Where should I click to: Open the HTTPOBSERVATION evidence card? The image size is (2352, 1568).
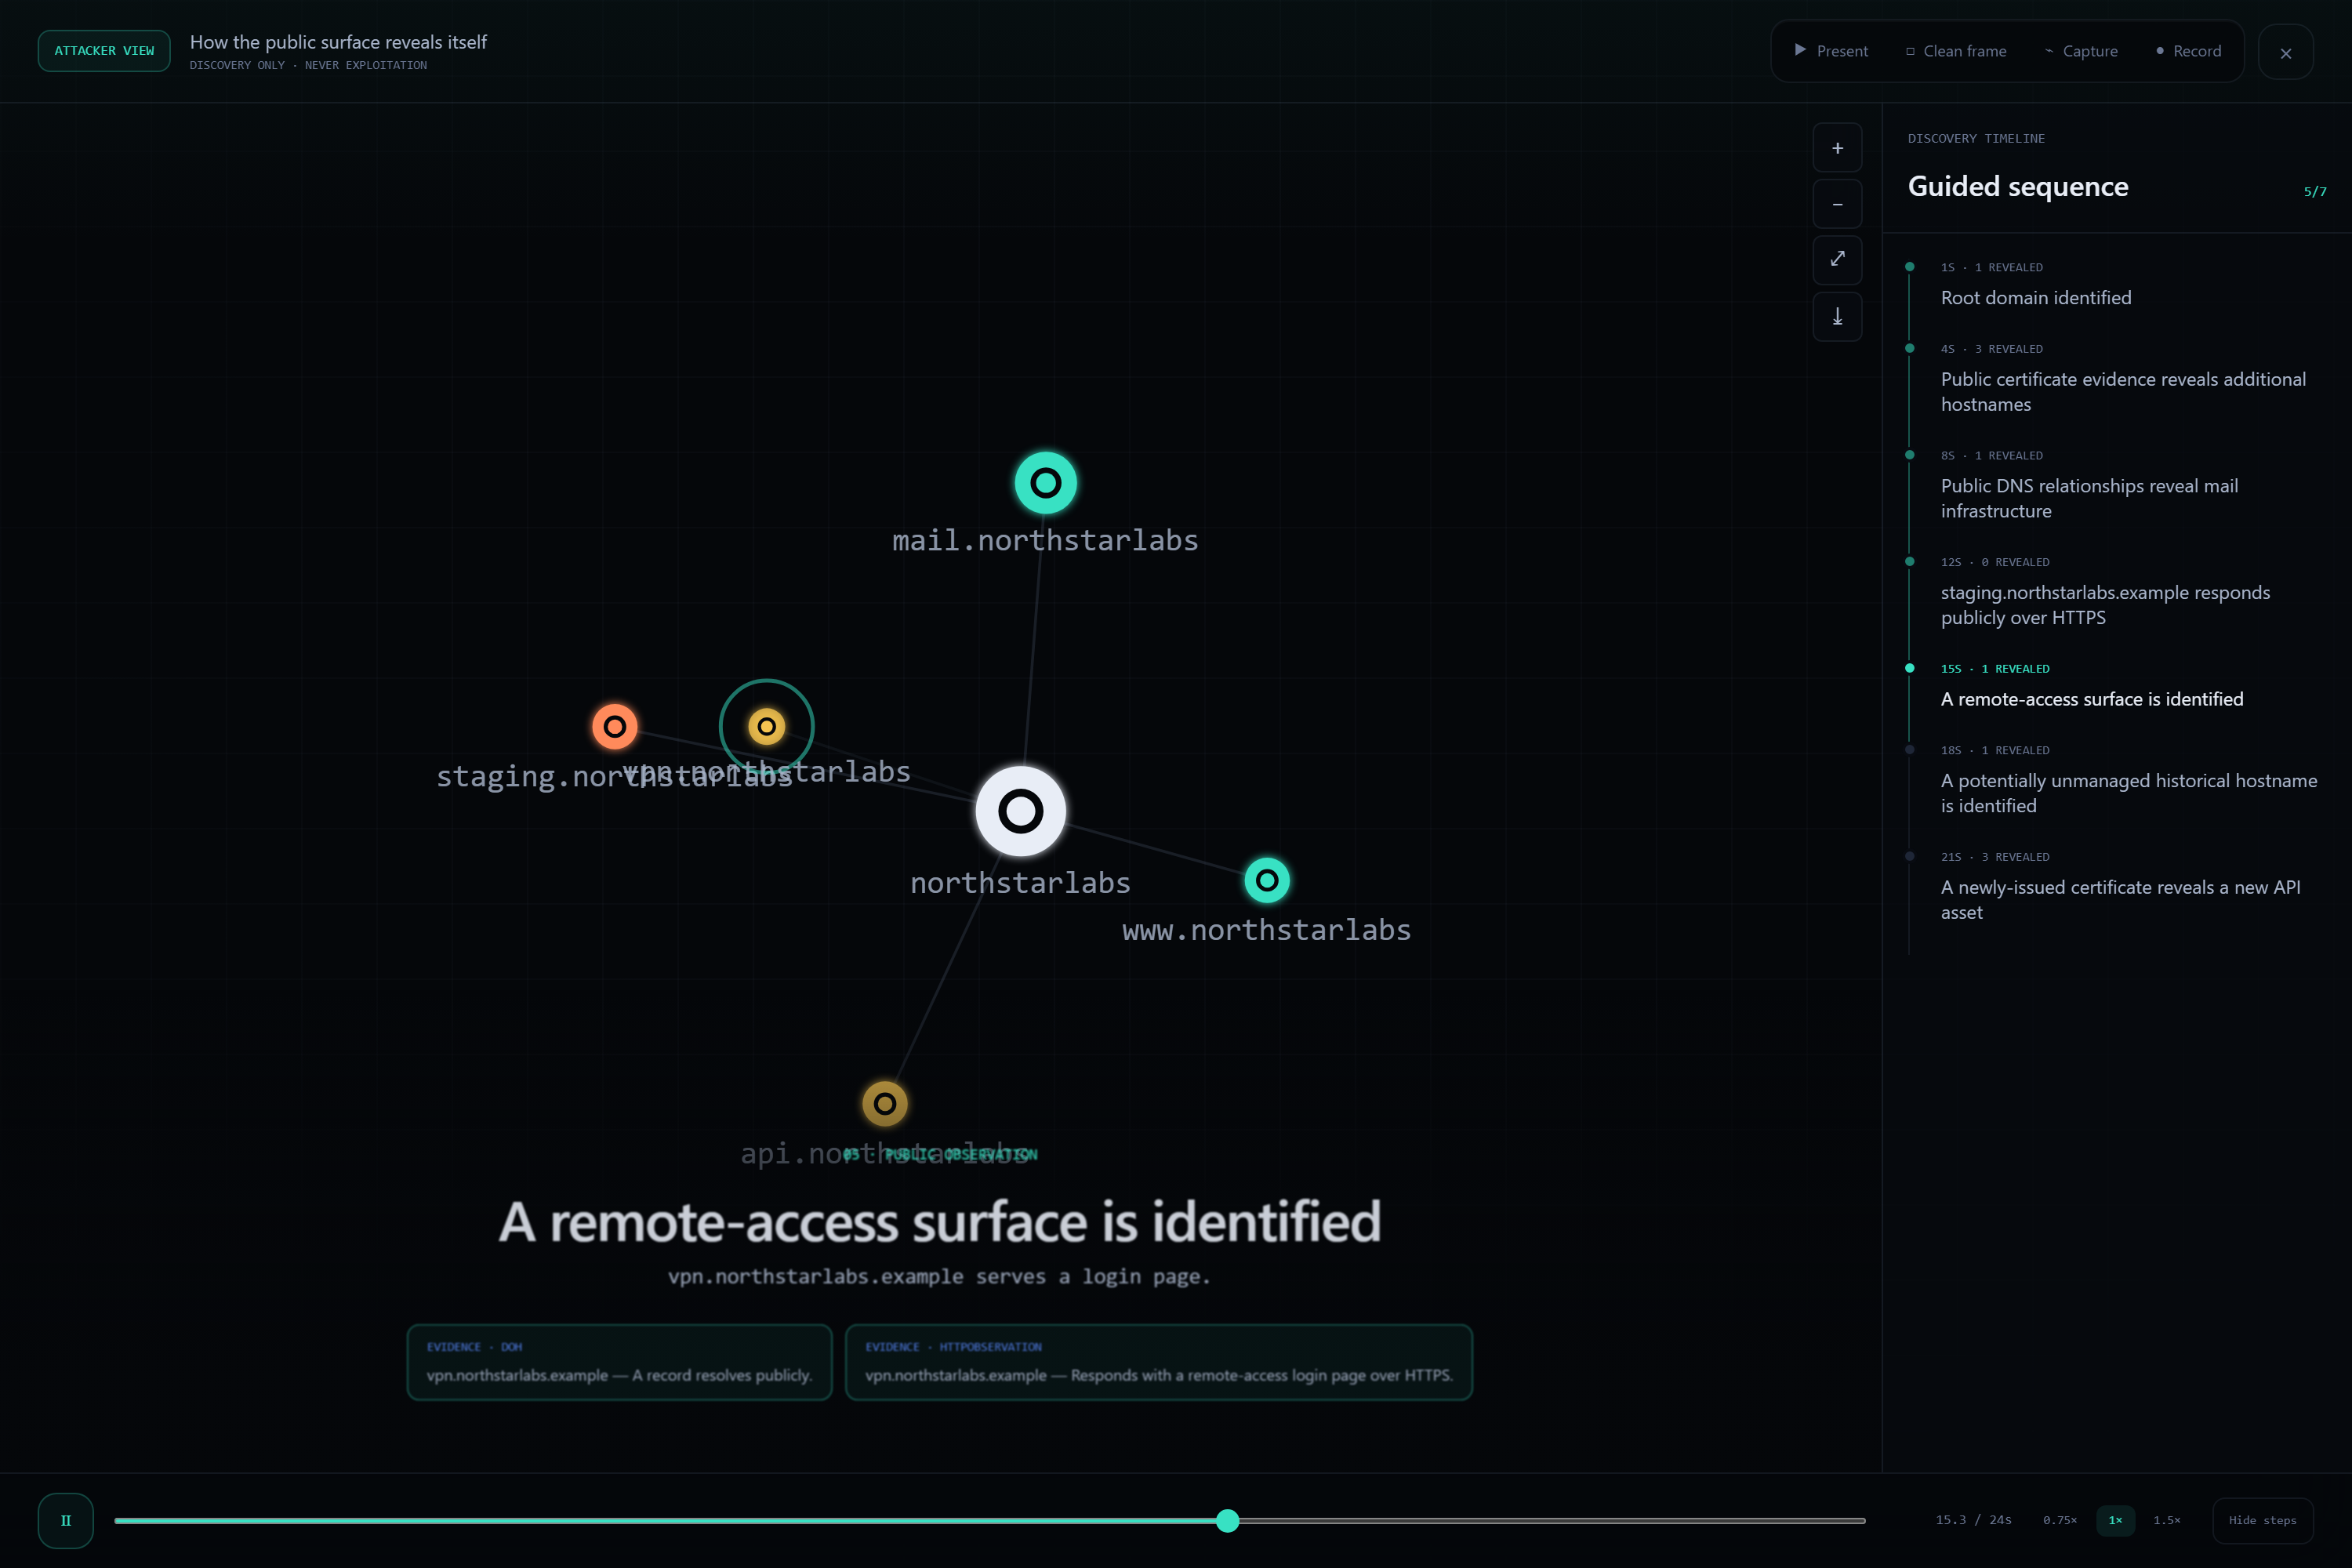coord(1158,1362)
